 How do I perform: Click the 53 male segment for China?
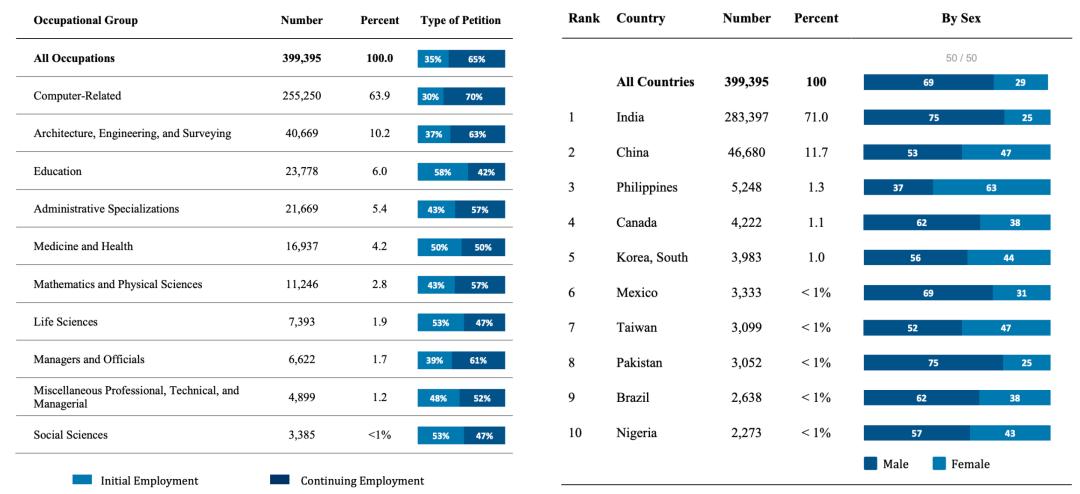coord(912,152)
